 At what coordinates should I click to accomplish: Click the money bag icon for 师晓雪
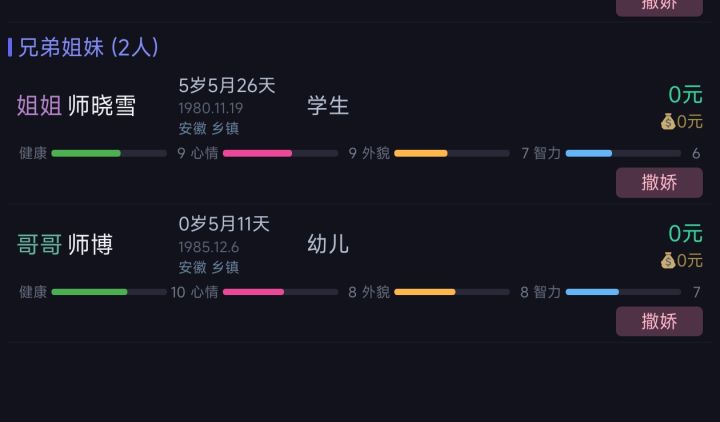[x=668, y=122]
